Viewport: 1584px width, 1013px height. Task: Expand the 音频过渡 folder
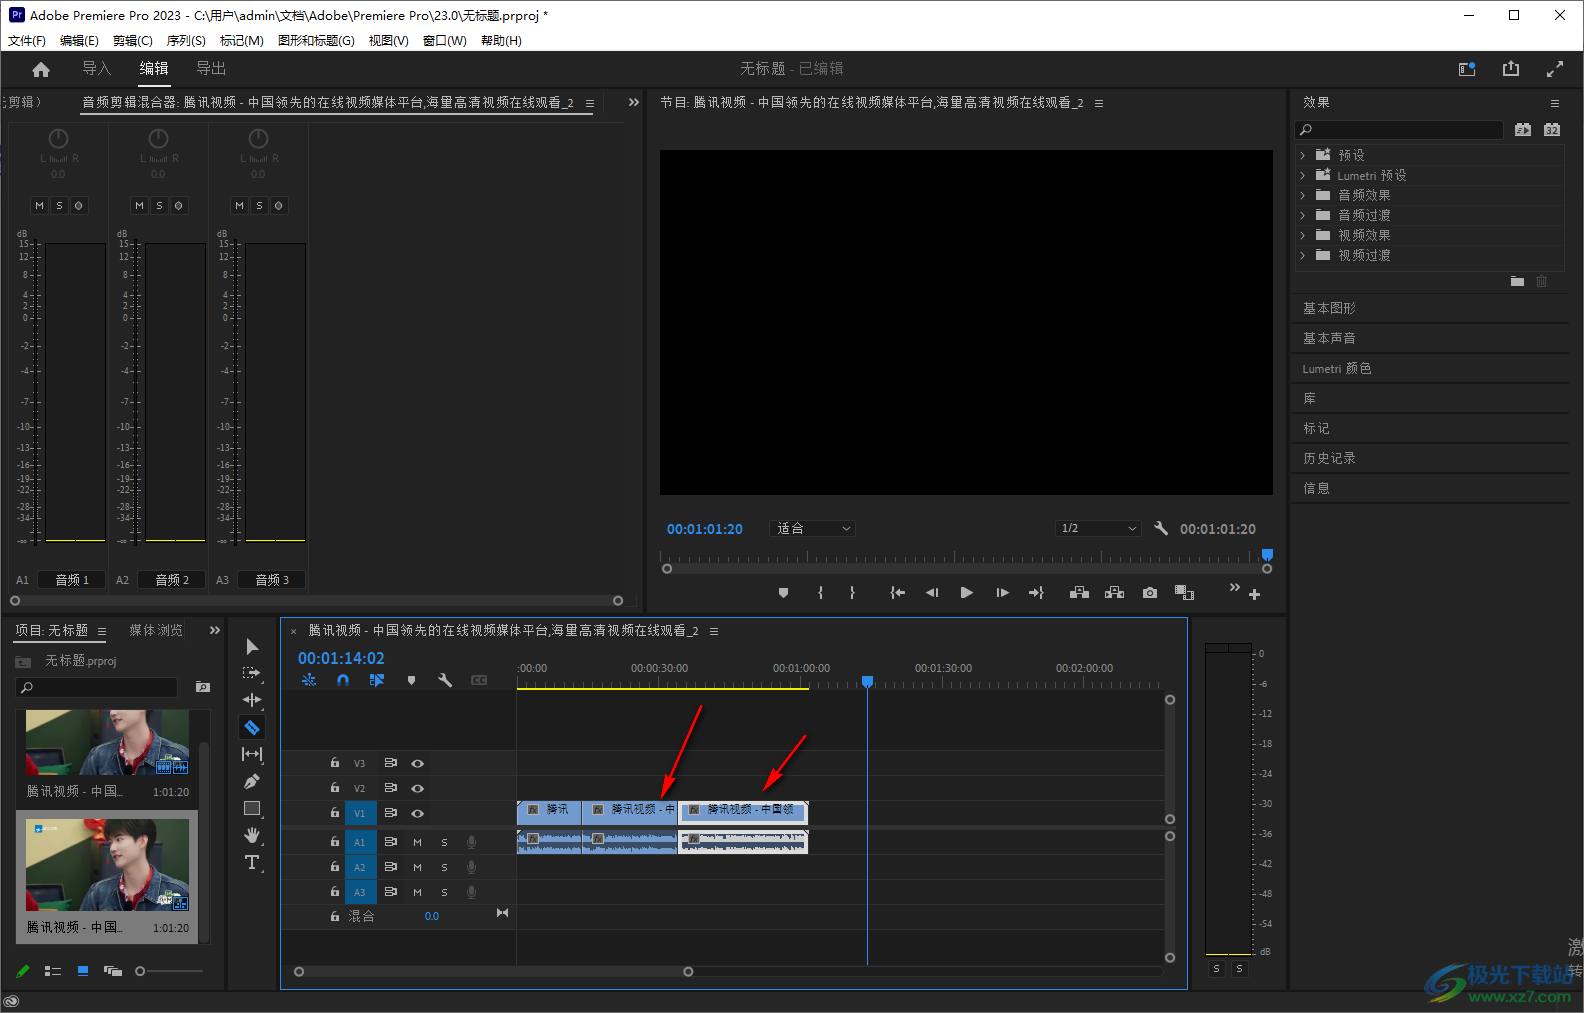[1302, 215]
